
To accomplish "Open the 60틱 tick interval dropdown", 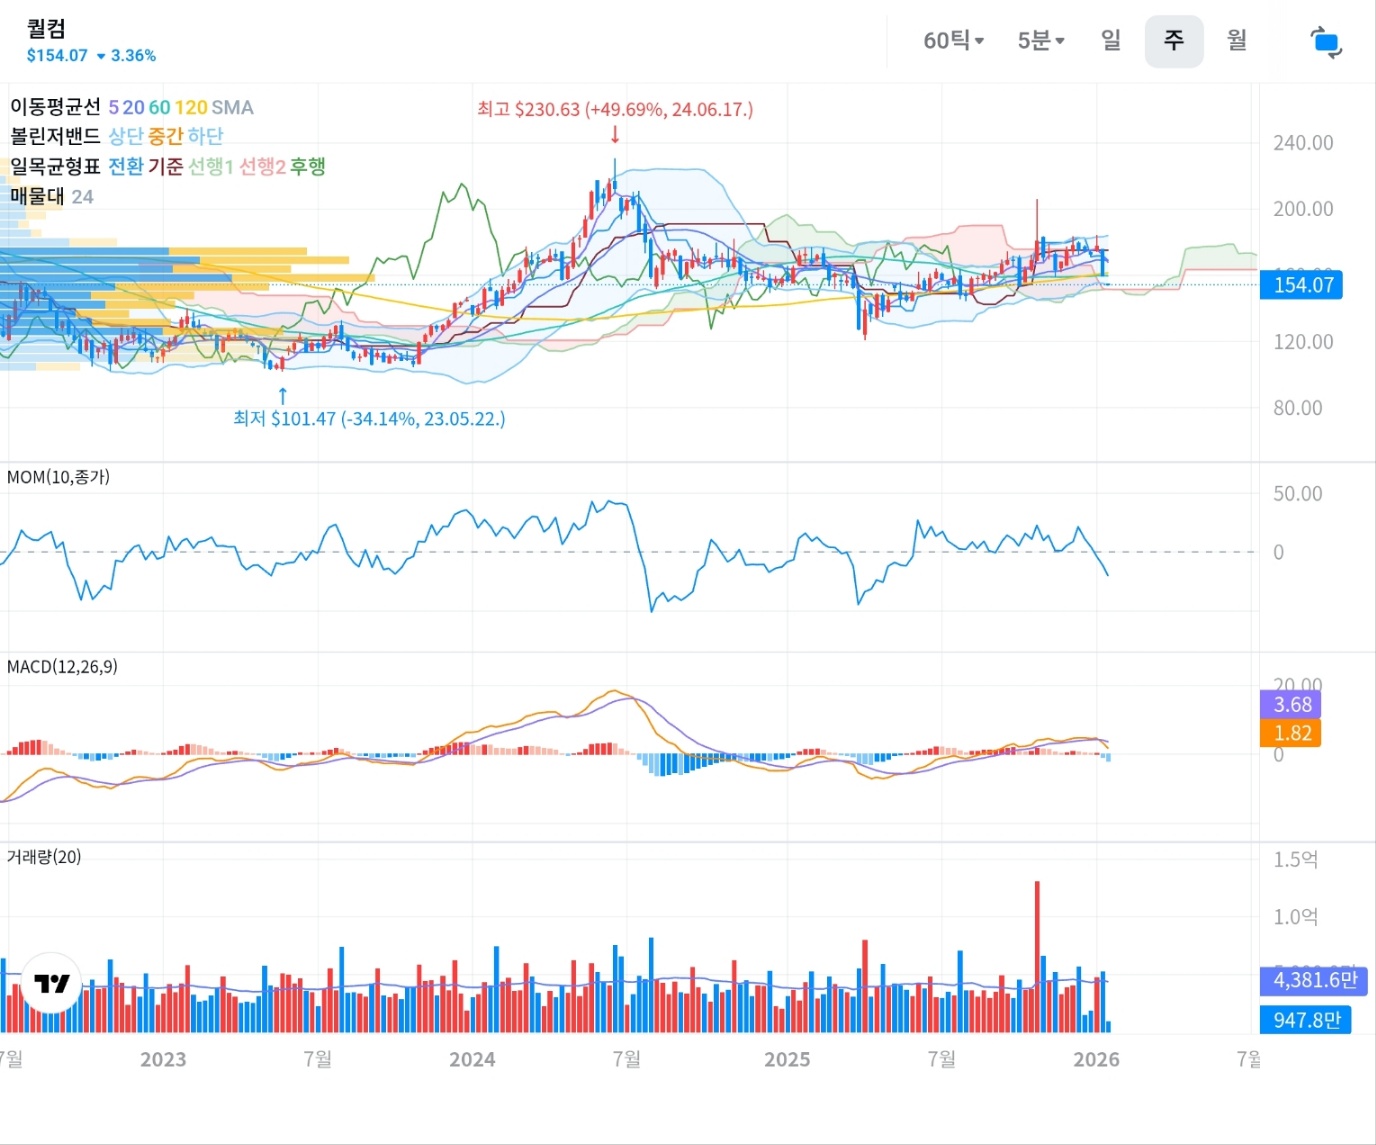I will [953, 41].
